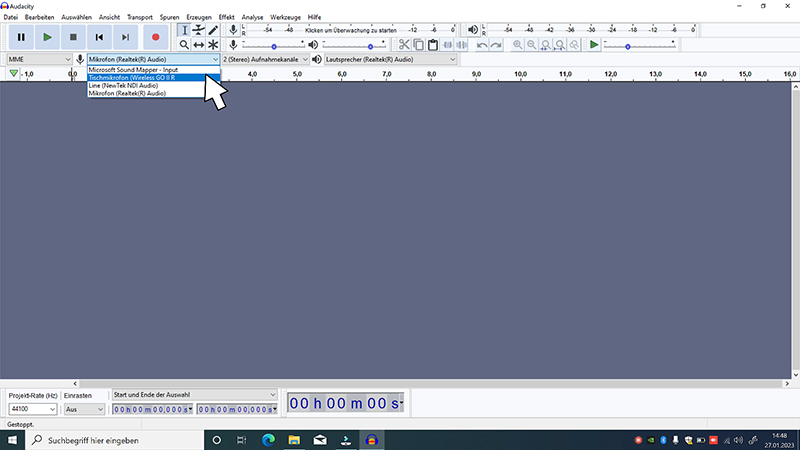The width and height of the screenshot is (800, 450).
Task: Open the Datei menu
Action: pos(10,17)
